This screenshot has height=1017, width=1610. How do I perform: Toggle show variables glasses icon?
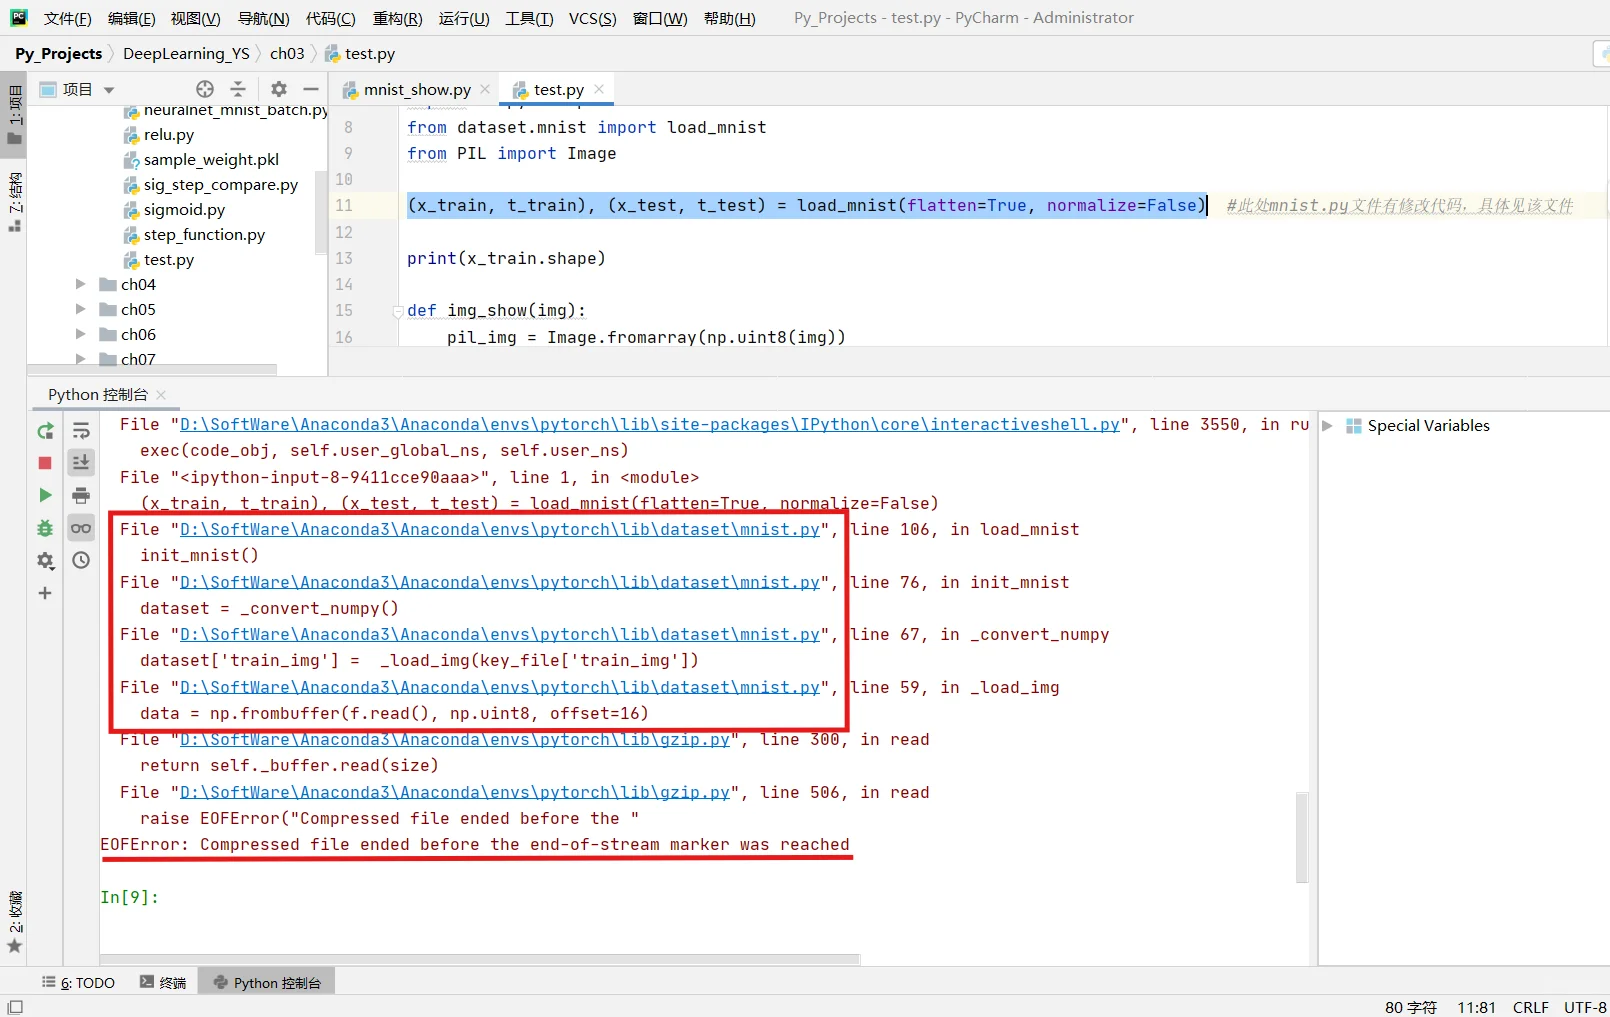click(x=81, y=528)
